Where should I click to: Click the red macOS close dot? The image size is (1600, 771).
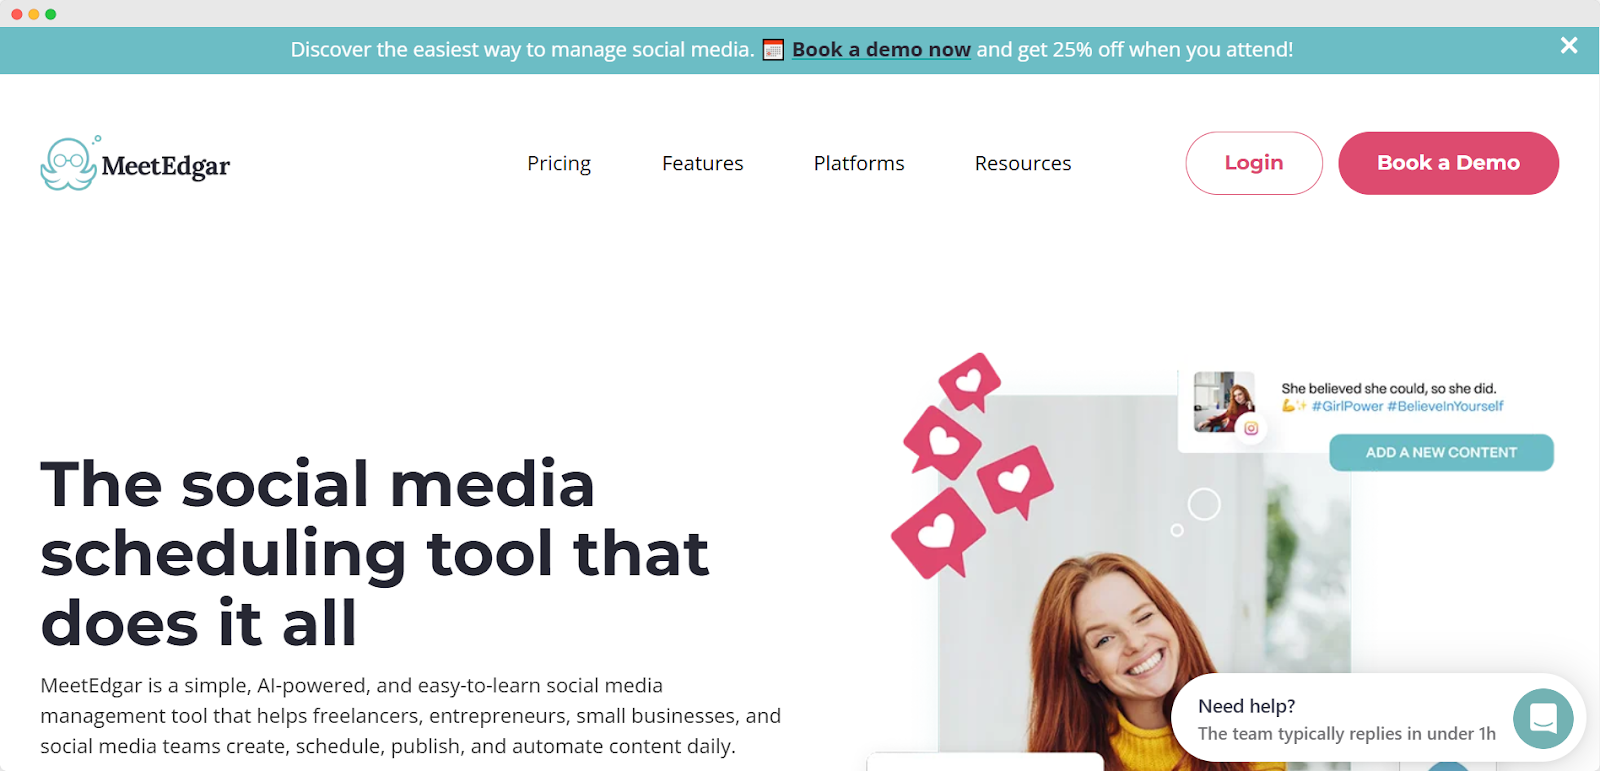(x=16, y=14)
